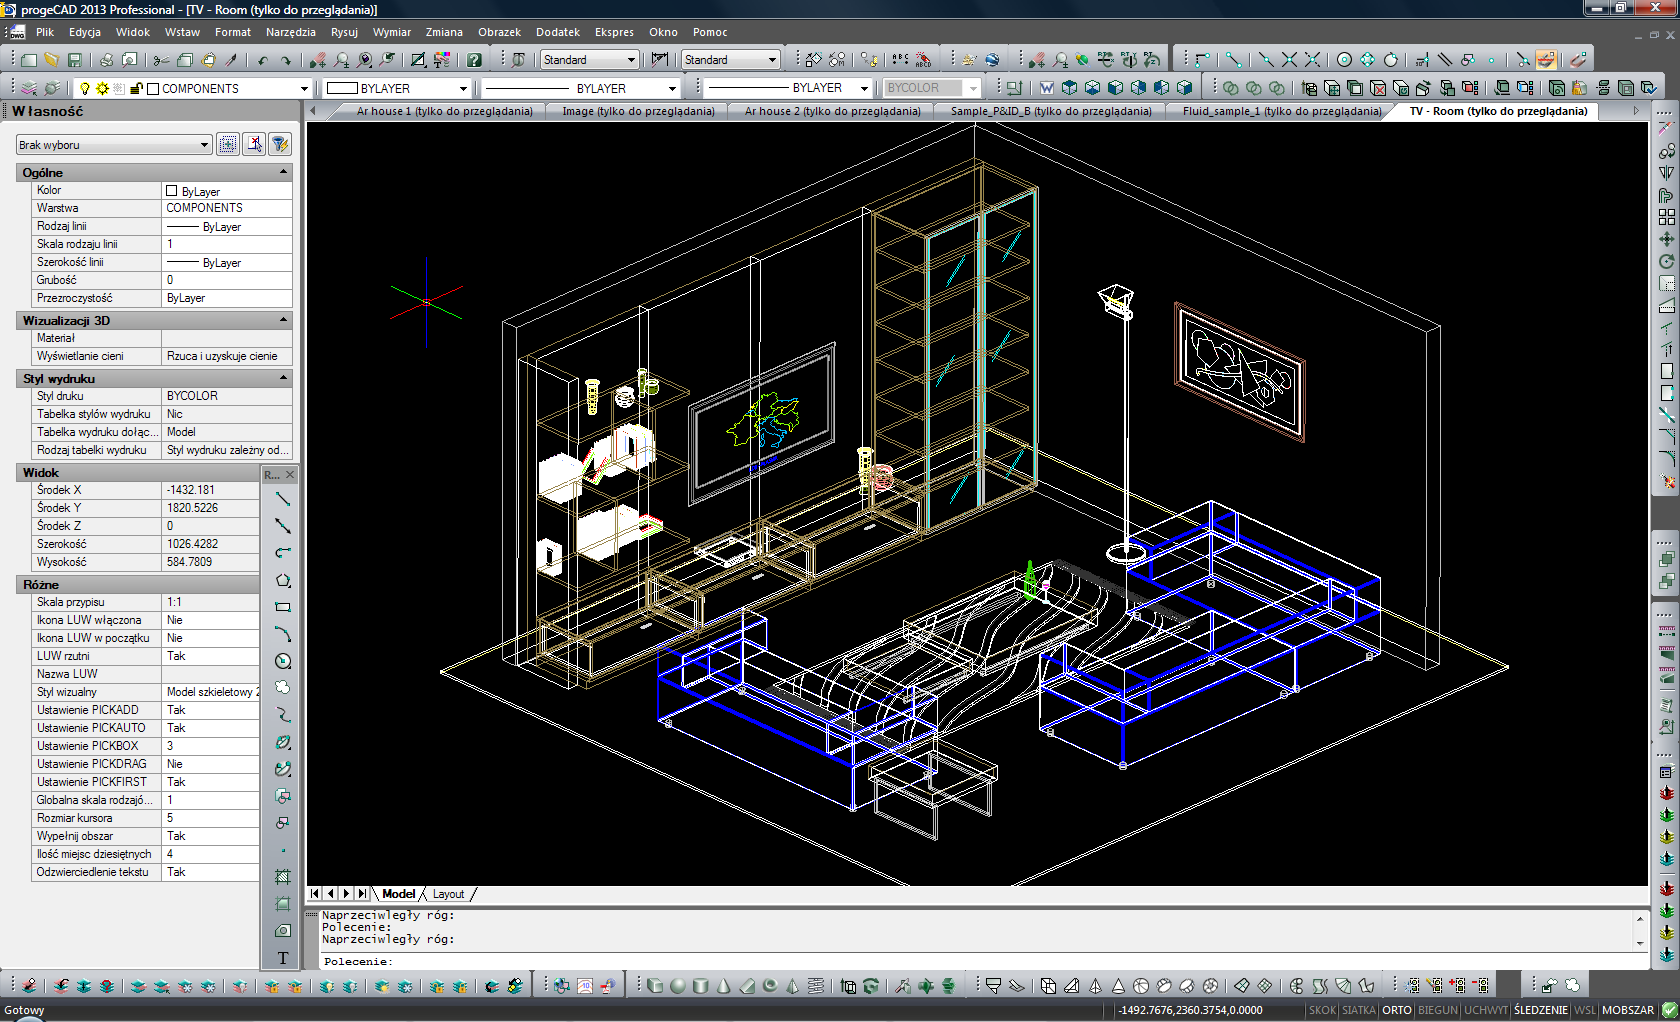Toggle ORTO mode in the status bar

coord(1396,1010)
